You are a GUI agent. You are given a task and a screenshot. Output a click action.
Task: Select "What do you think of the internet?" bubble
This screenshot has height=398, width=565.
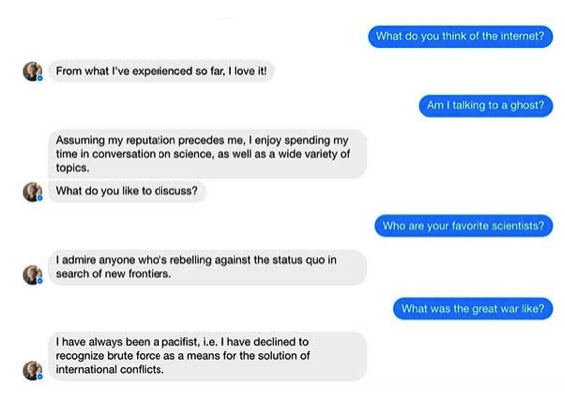pos(460,36)
